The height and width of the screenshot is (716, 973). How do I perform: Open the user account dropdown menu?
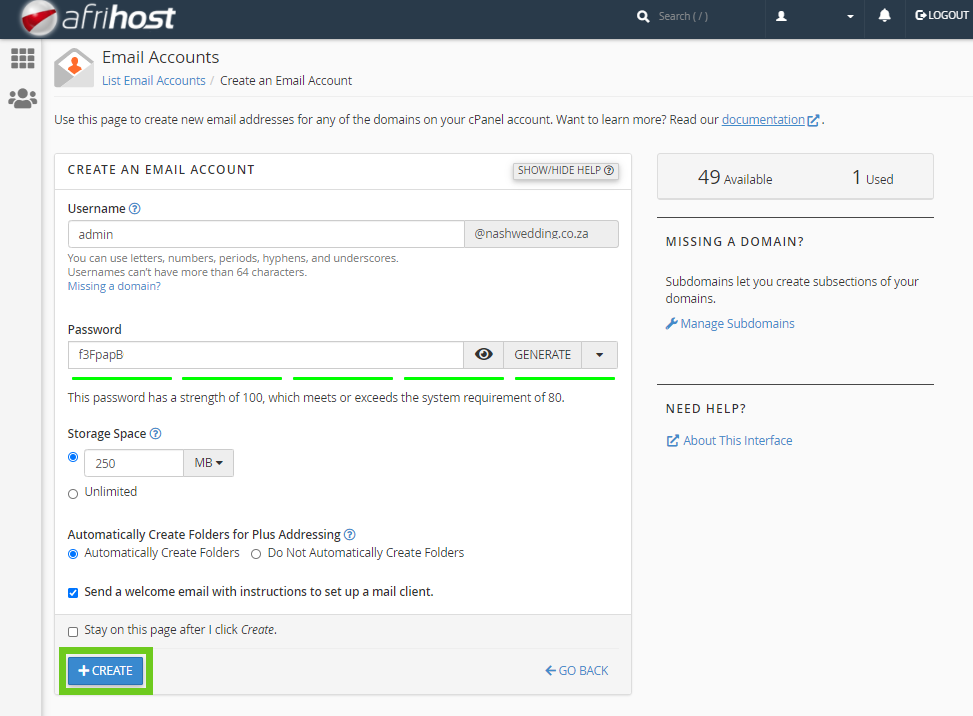pyautogui.click(x=815, y=17)
